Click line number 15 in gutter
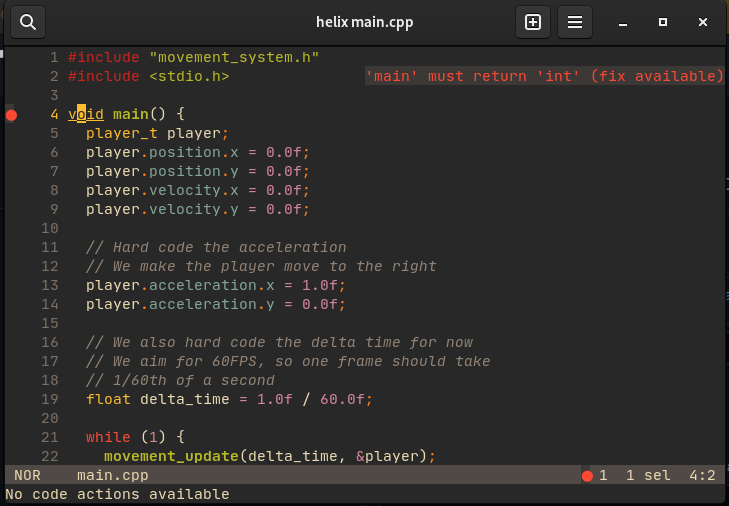The width and height of the screenshot is (729, 506). click(x=50, y=323)
